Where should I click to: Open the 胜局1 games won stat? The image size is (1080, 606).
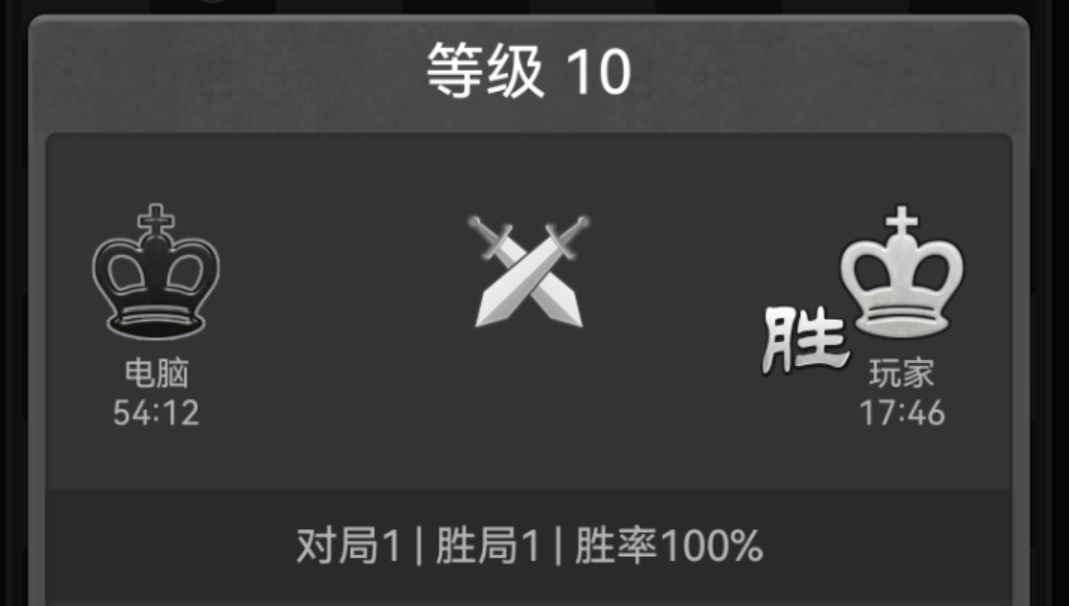click(x=488, y=546)
